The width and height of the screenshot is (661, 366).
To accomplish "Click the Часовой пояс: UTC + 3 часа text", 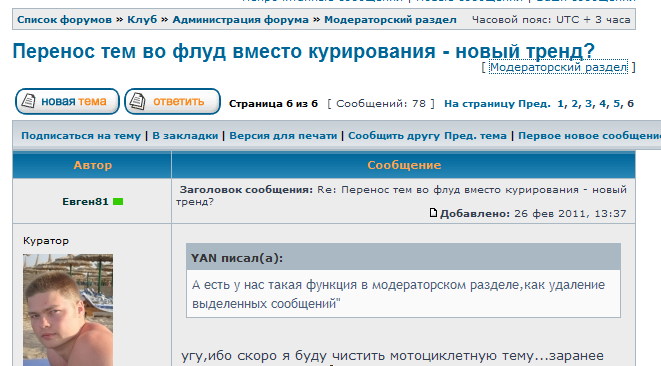I will click(551, 20).
